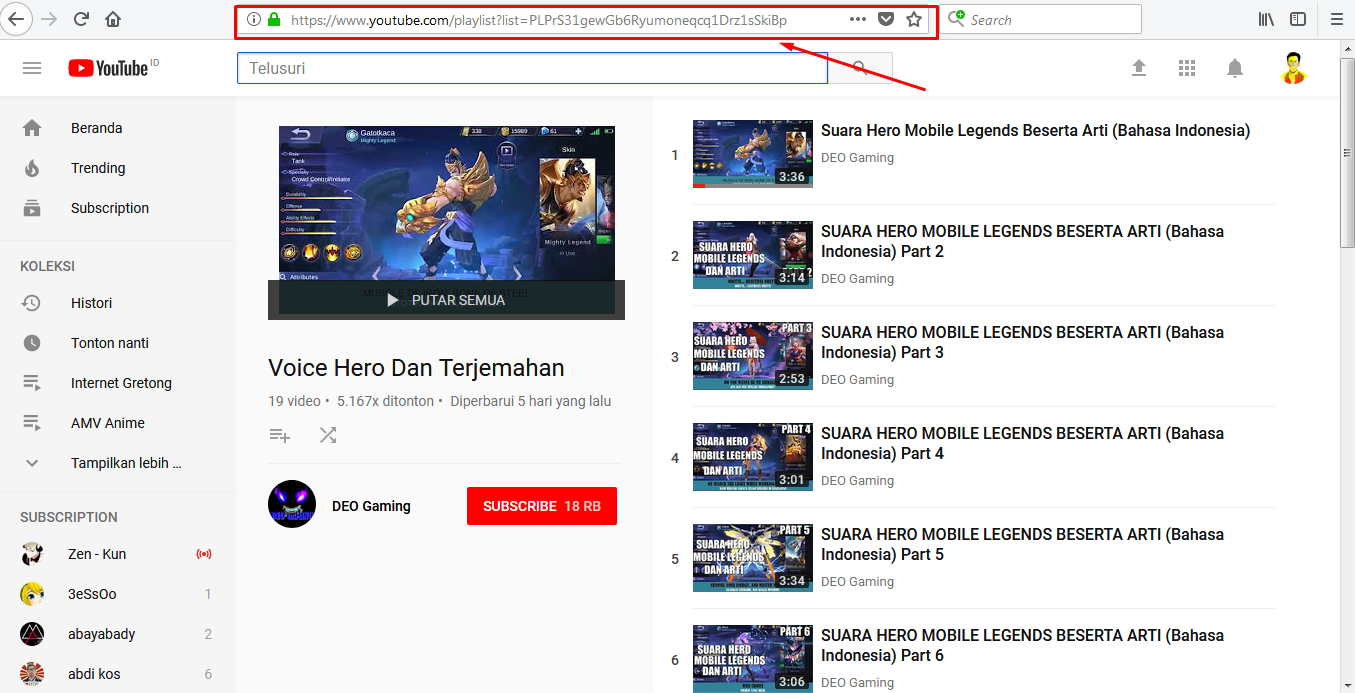Screen dimensions: 1355x693
Task: Click the 'Diperbarui 5 hari yang lalu' text
Action: [x=531, y=401]
